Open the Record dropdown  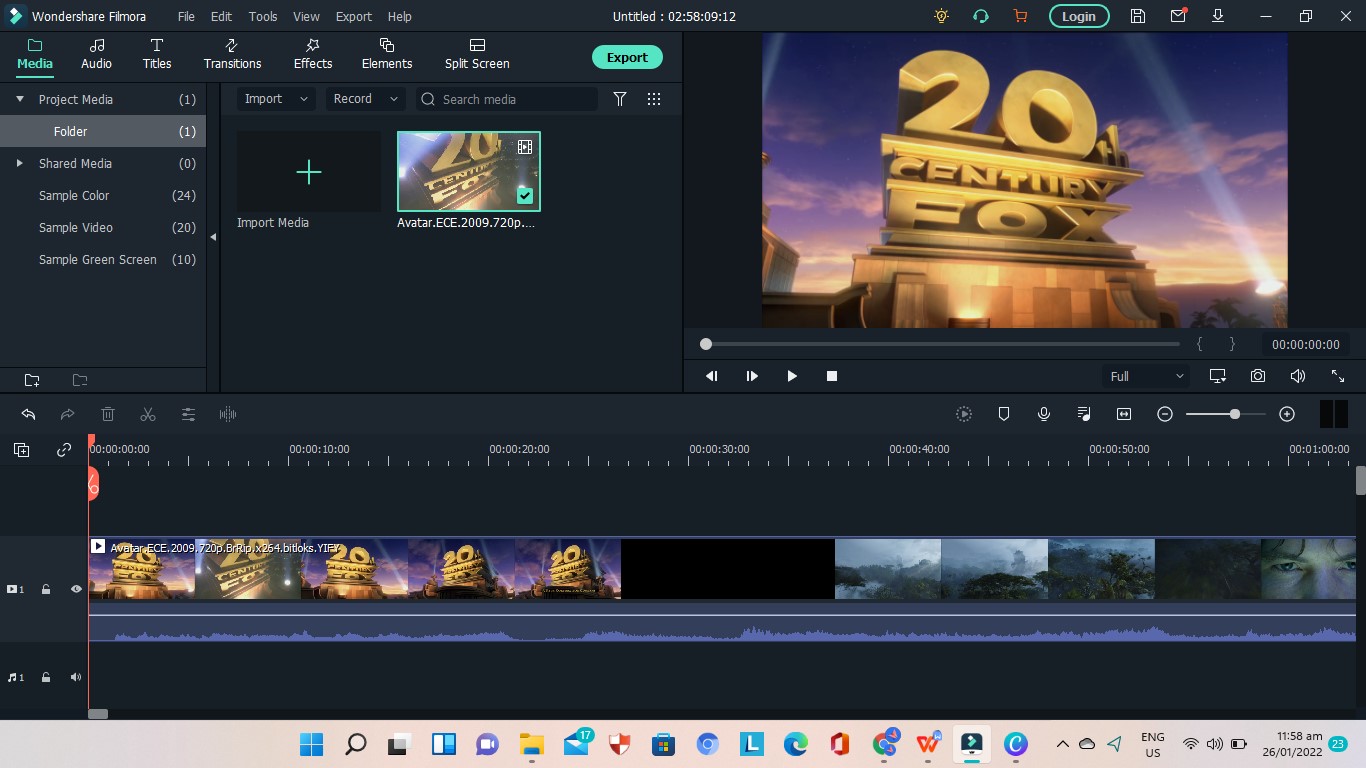coord(366,99)
